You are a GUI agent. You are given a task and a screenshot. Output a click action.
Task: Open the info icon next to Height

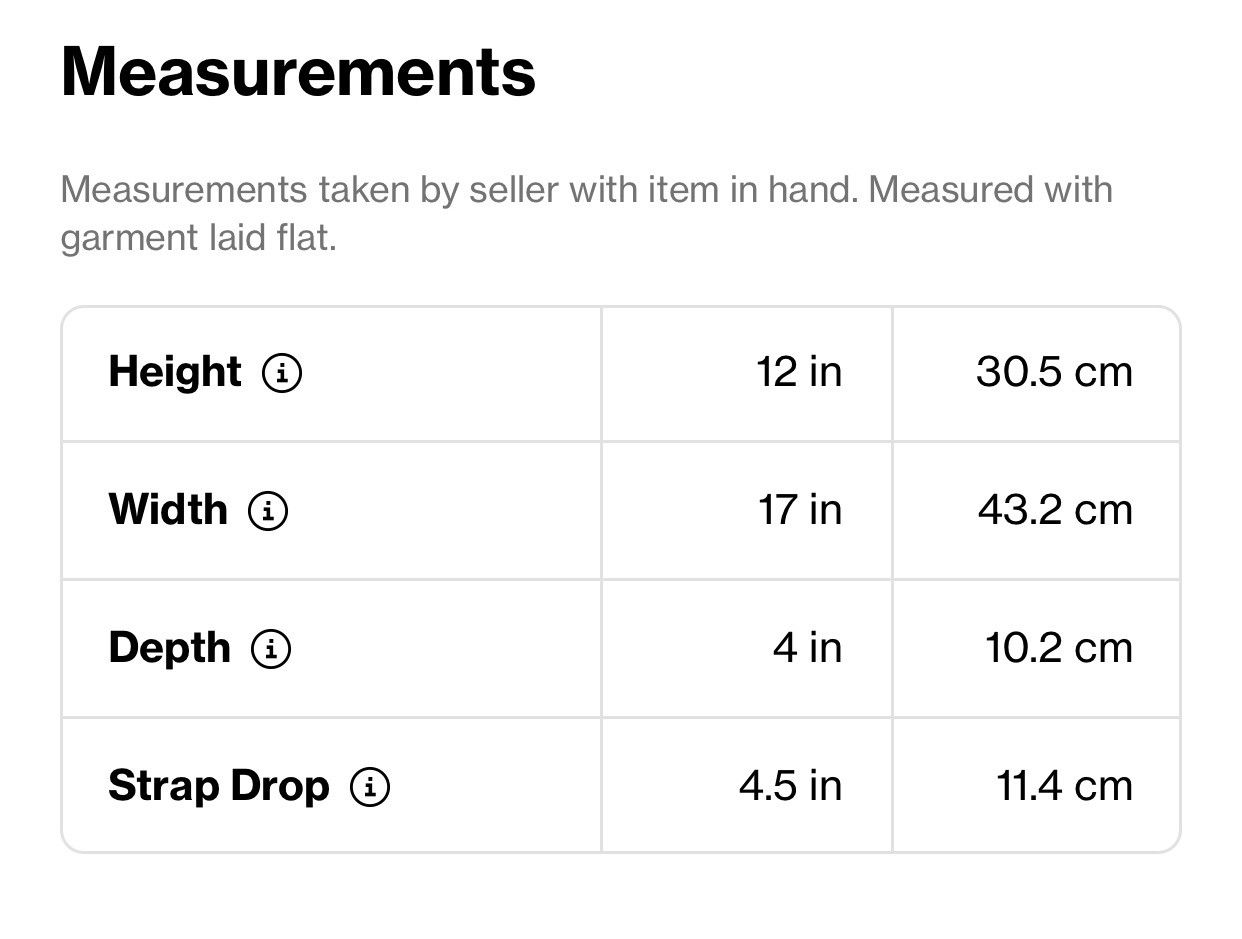click(282, 374)
